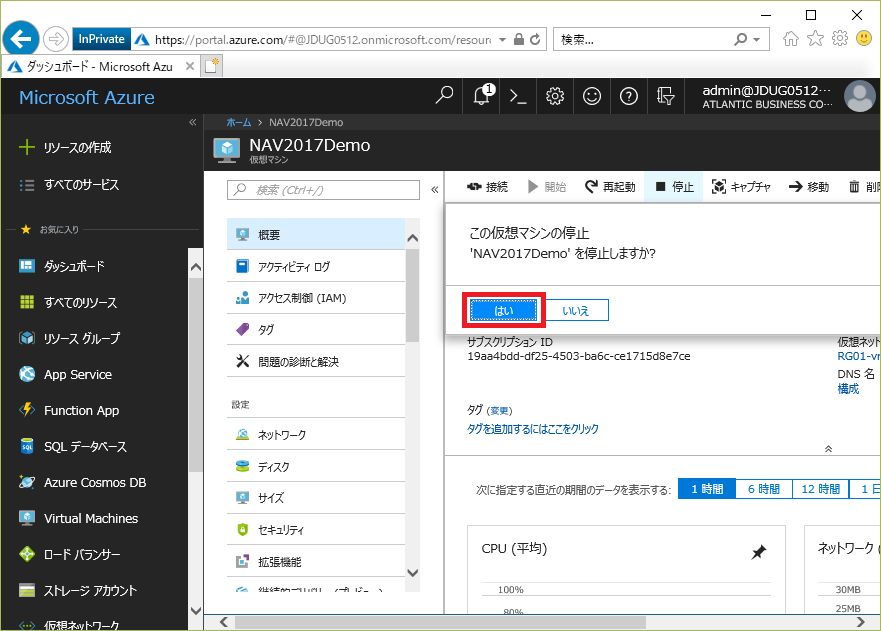Click the ホーム breadcrumb link
The height and width of the screenshot is (631, 881).
click(x=239, y=122)
